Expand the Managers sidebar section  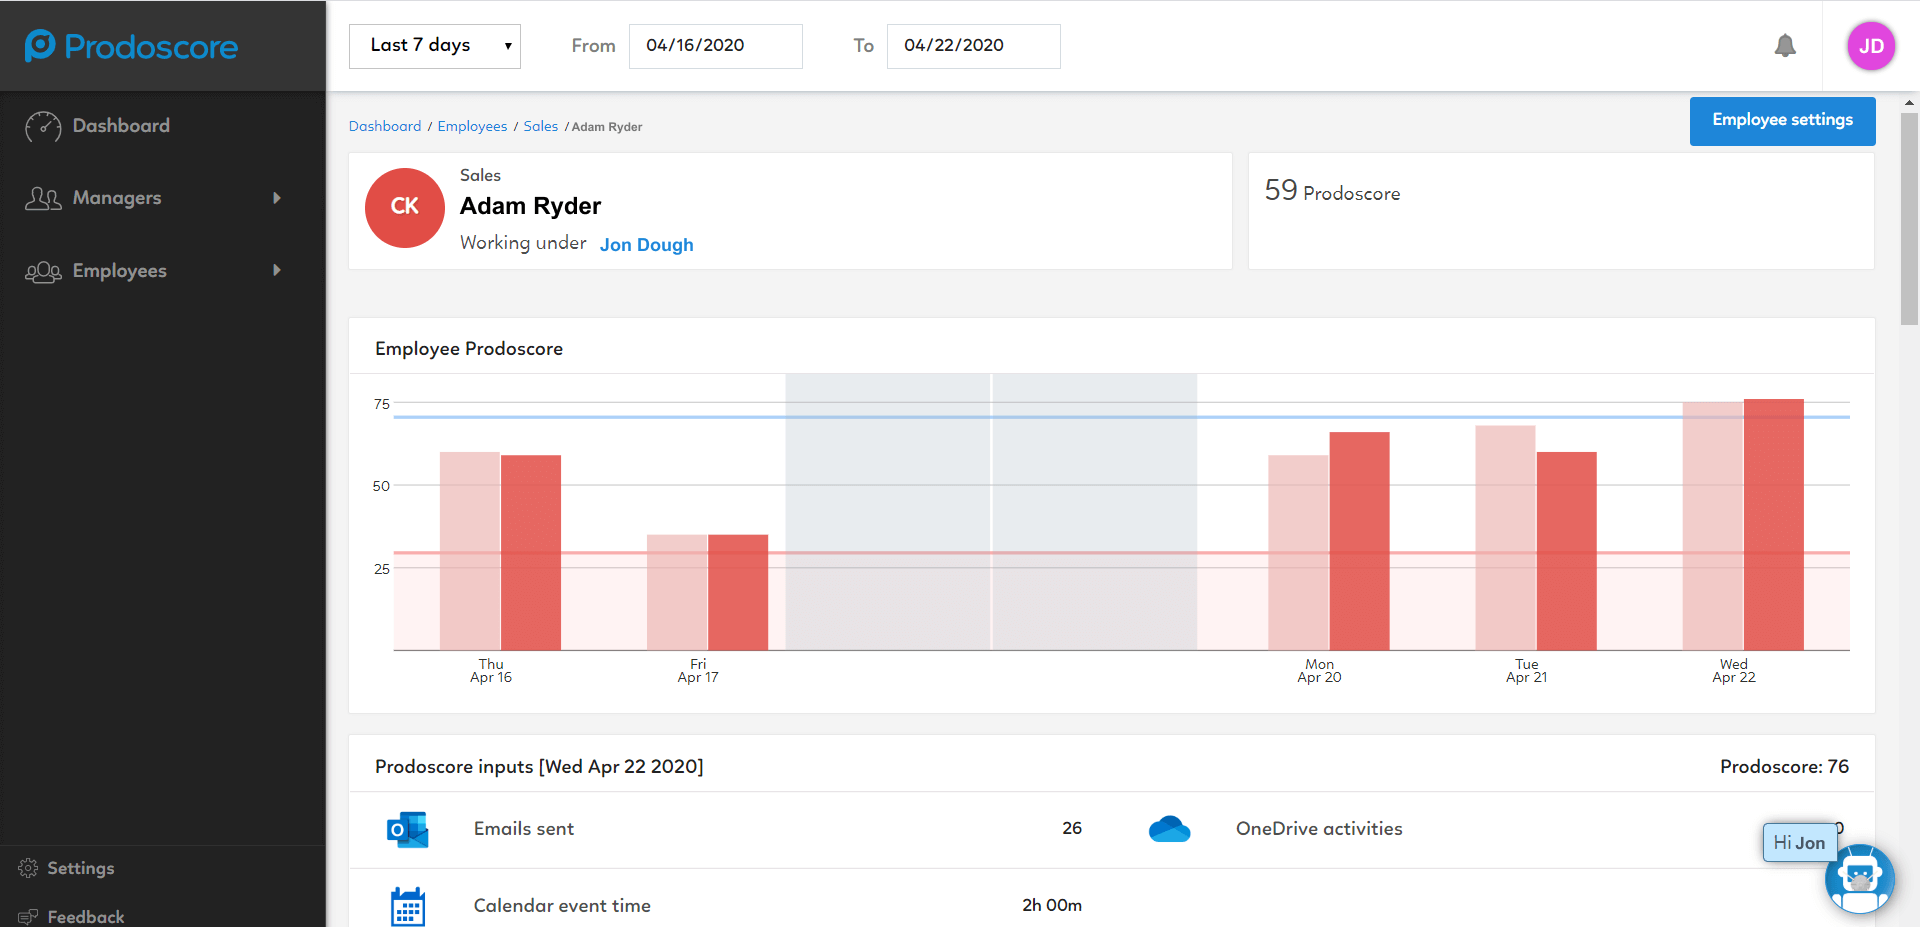277,198
